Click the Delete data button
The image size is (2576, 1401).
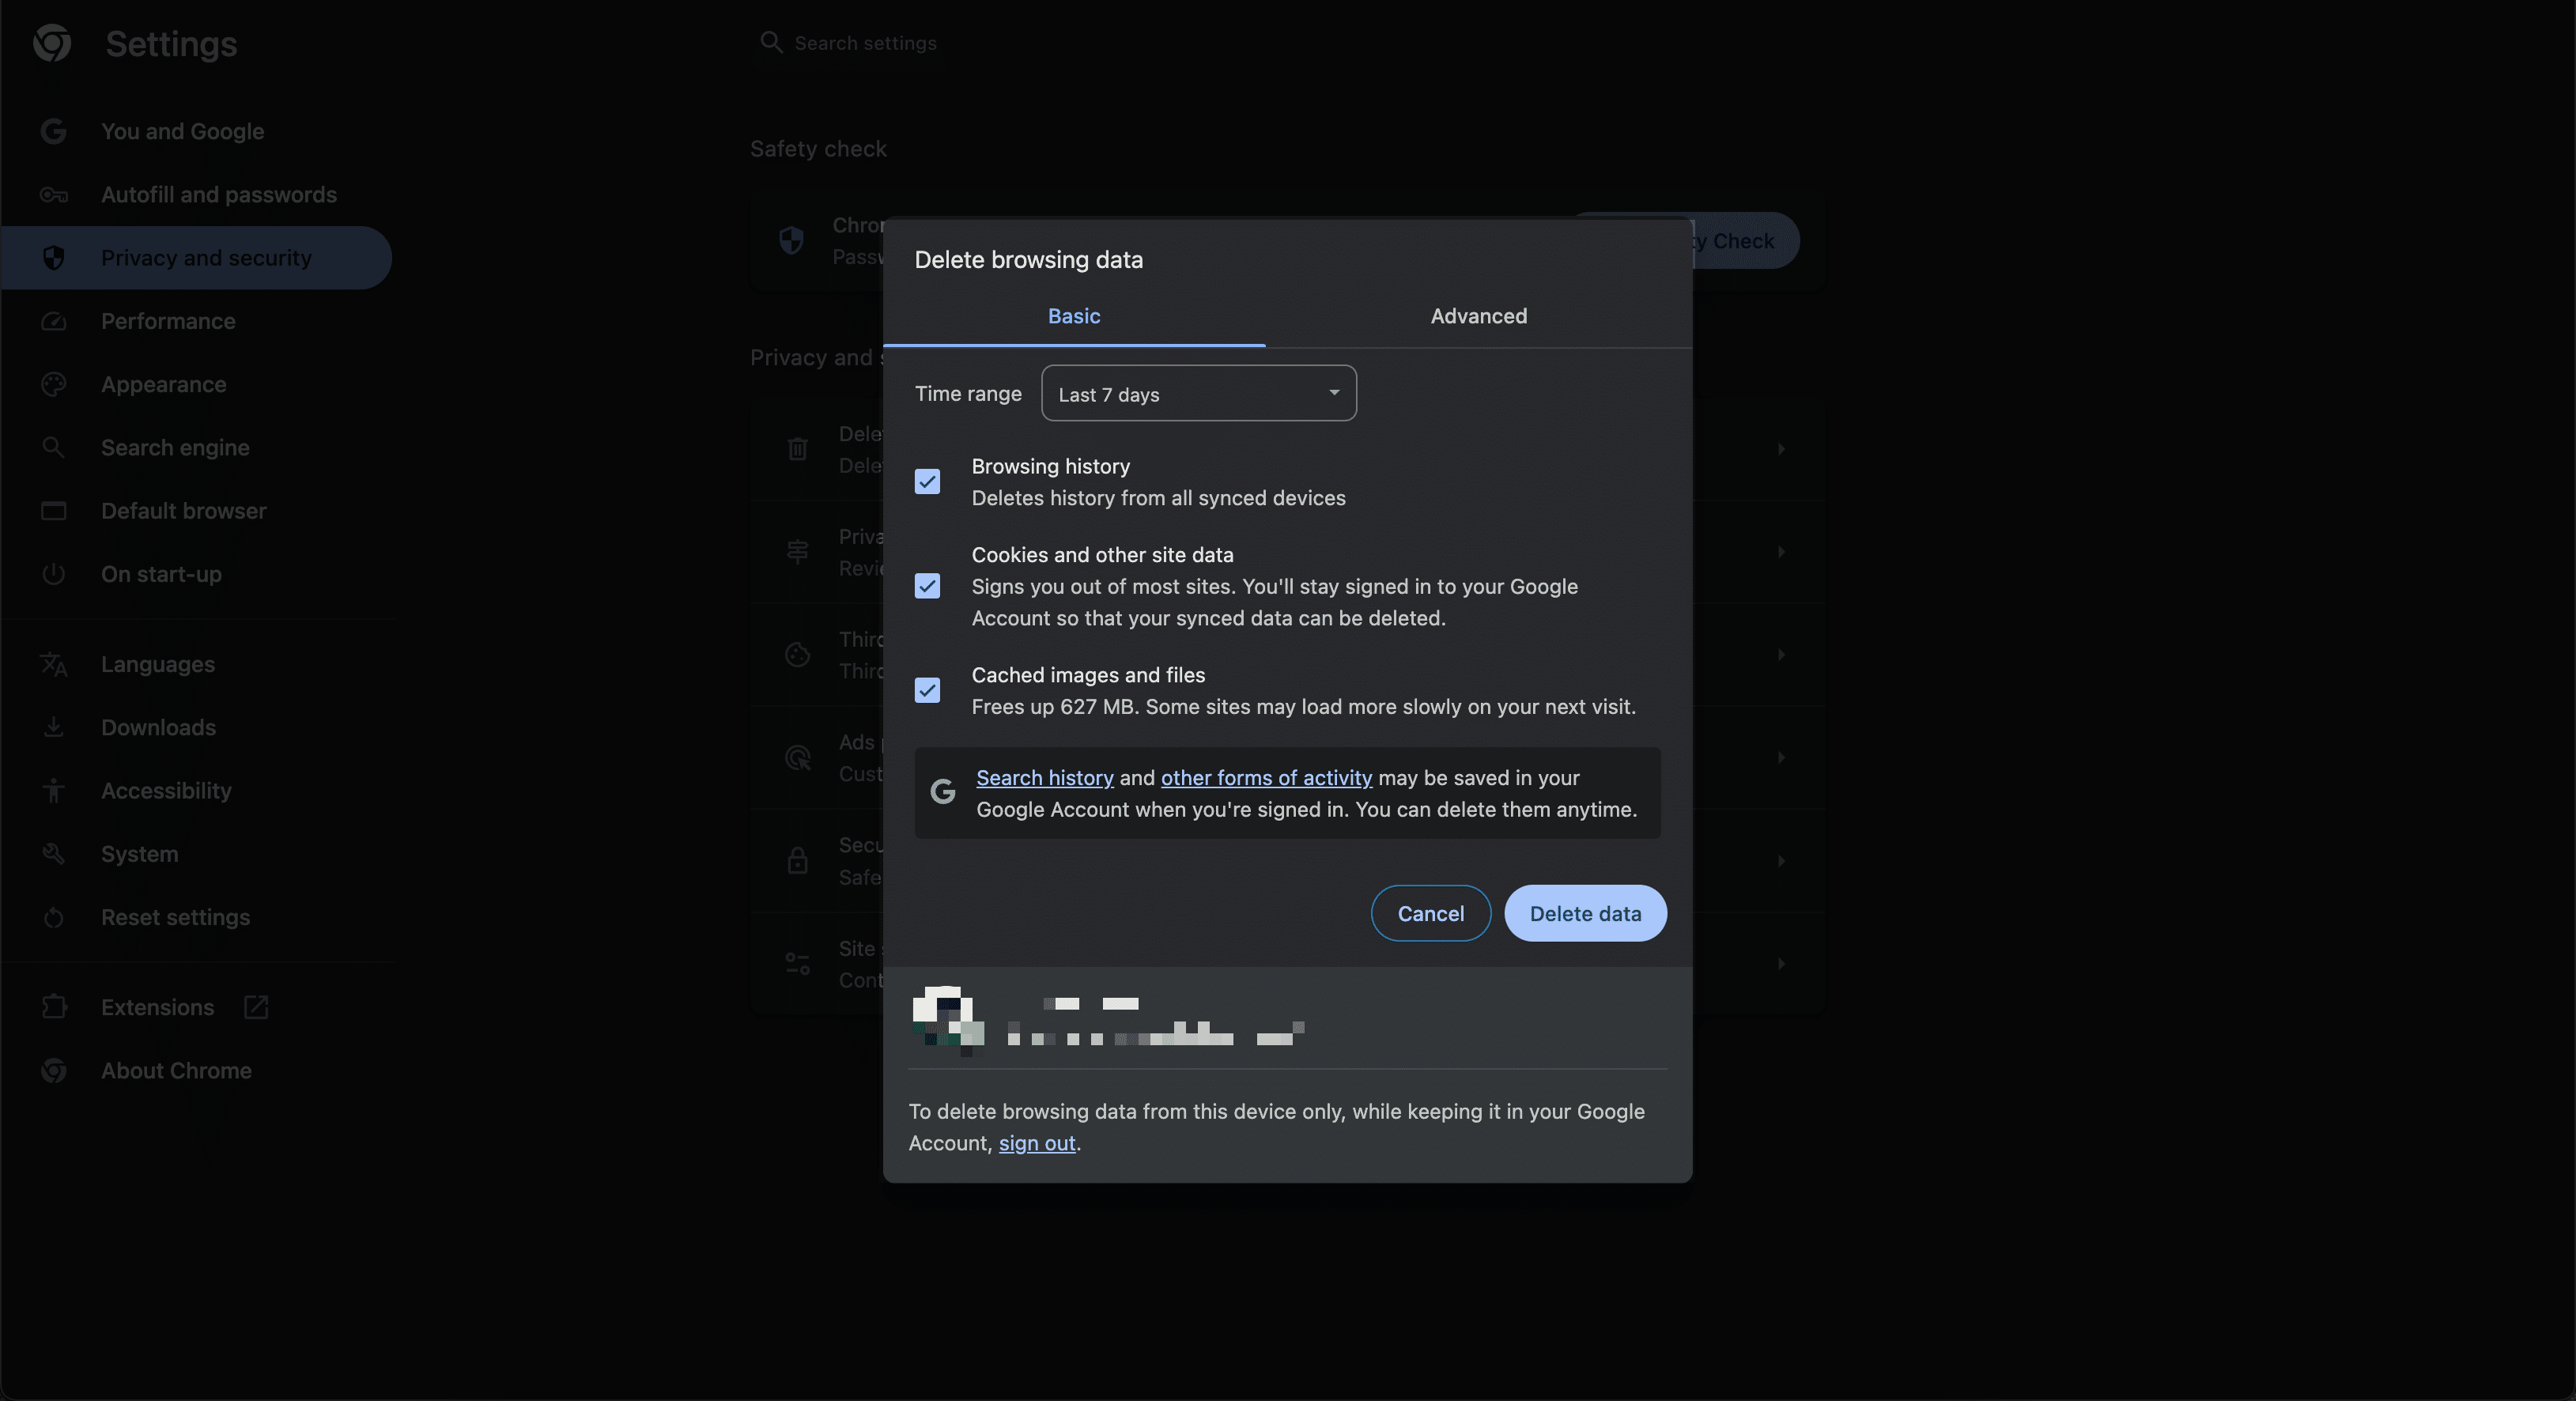tap(1585, 913)
